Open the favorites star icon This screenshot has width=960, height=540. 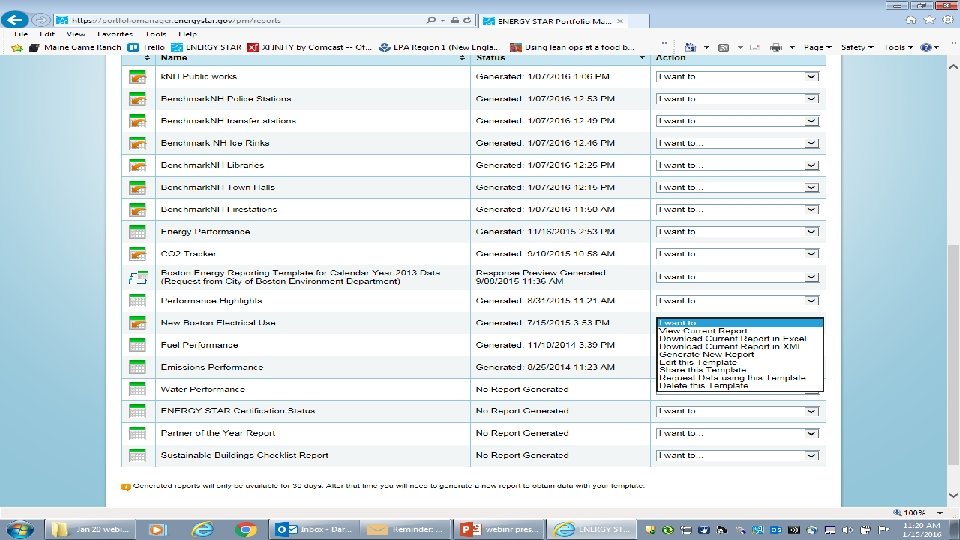point(929,20)
